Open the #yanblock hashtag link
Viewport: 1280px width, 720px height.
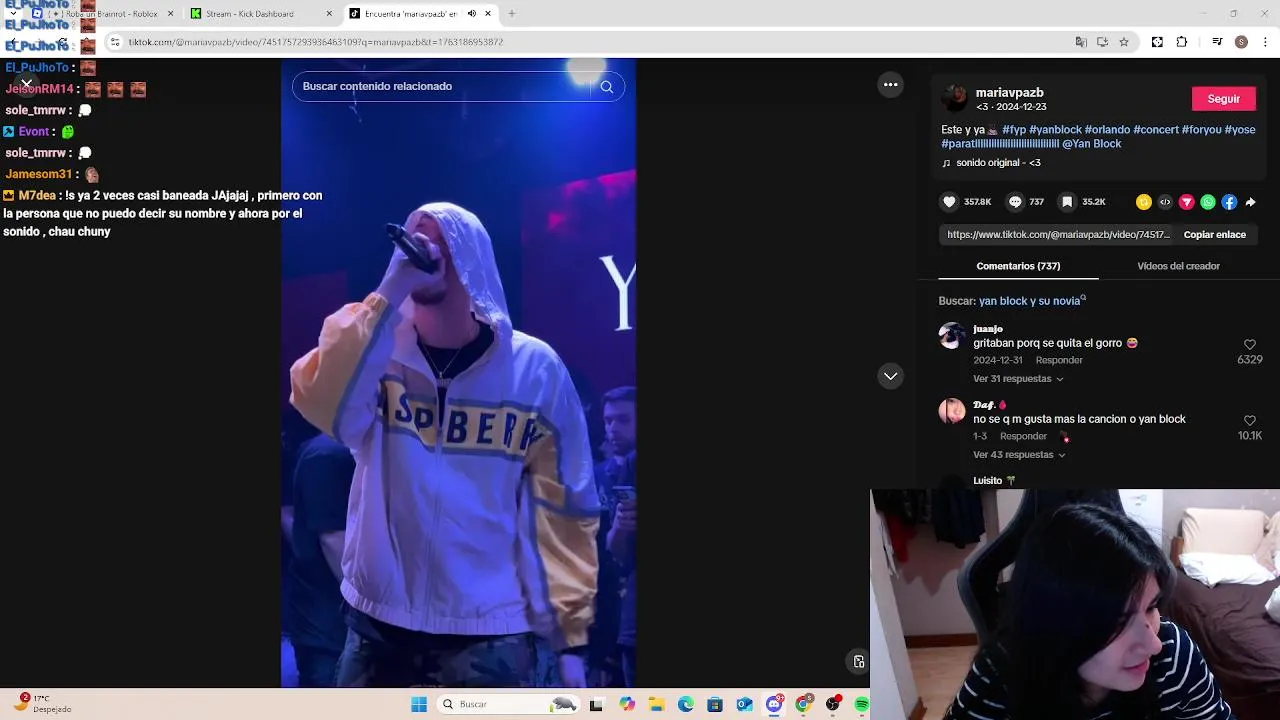(1055, 130)
